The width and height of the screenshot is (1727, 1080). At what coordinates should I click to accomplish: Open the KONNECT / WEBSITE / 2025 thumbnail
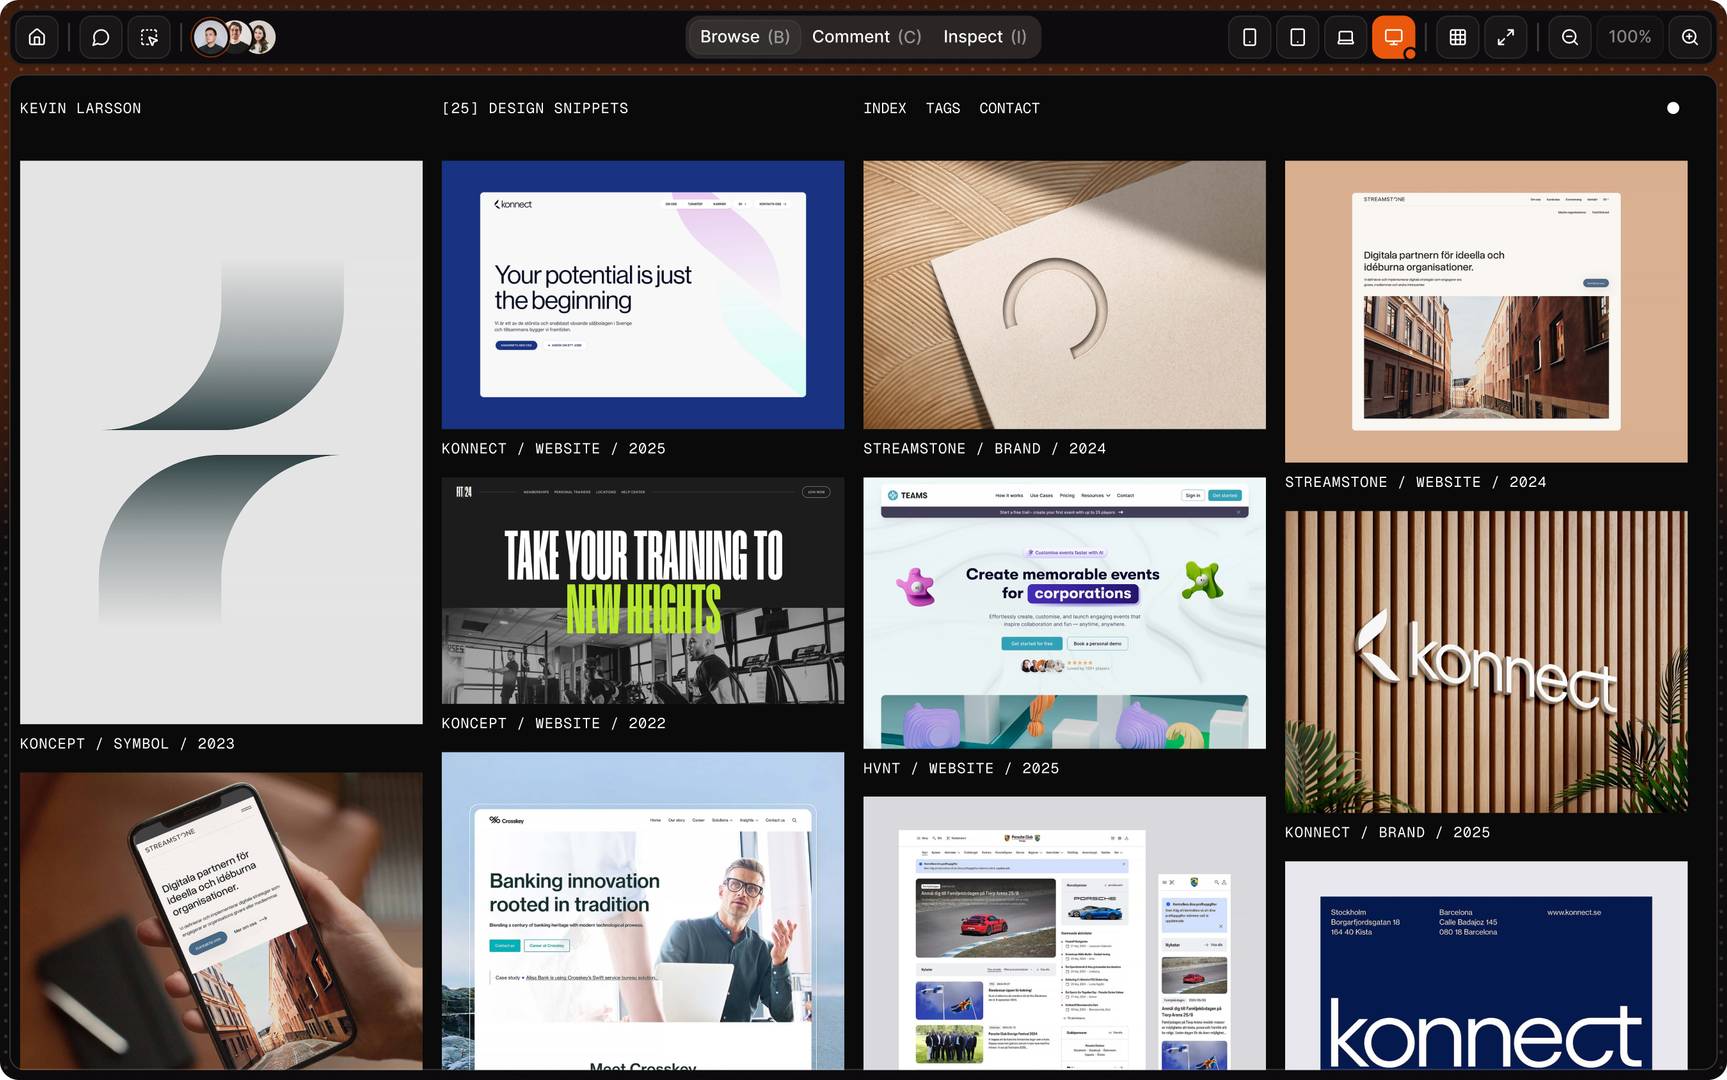(x=643, y=293)
